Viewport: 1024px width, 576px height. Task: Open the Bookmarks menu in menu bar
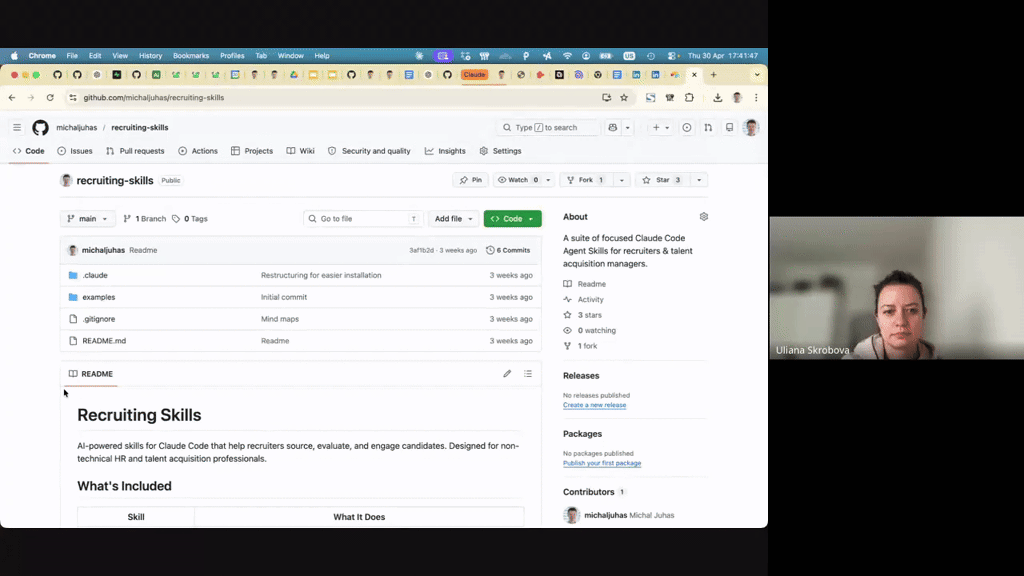[x=191, y=56]
